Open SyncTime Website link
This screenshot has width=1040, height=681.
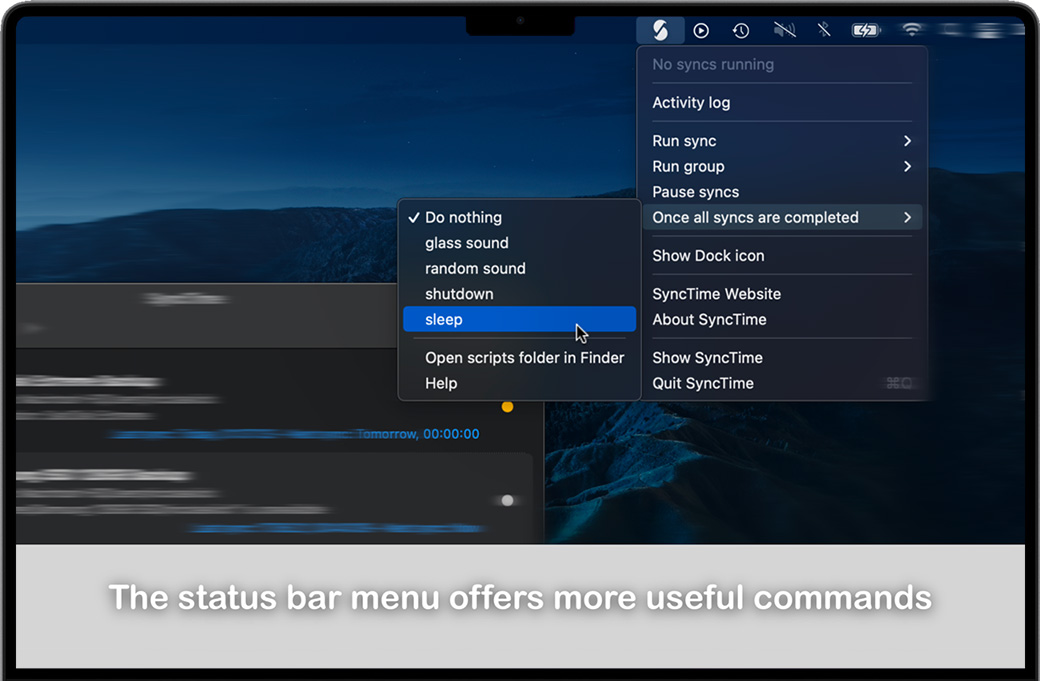[716, 294]
